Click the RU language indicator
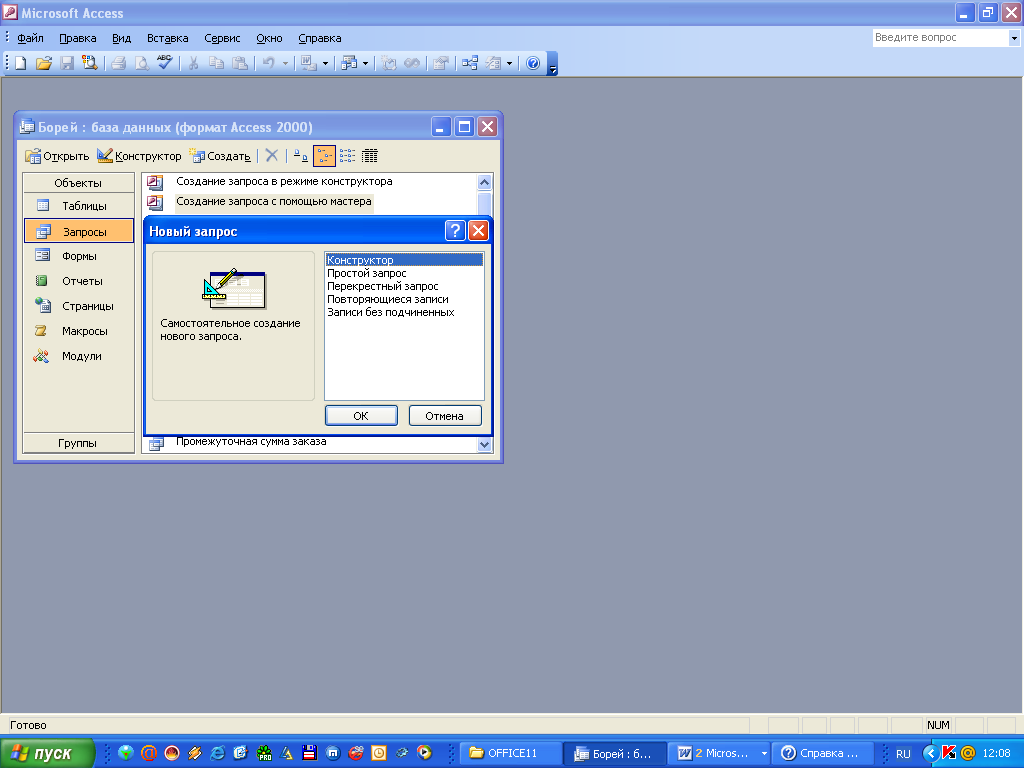 click(x=903, y=753)
